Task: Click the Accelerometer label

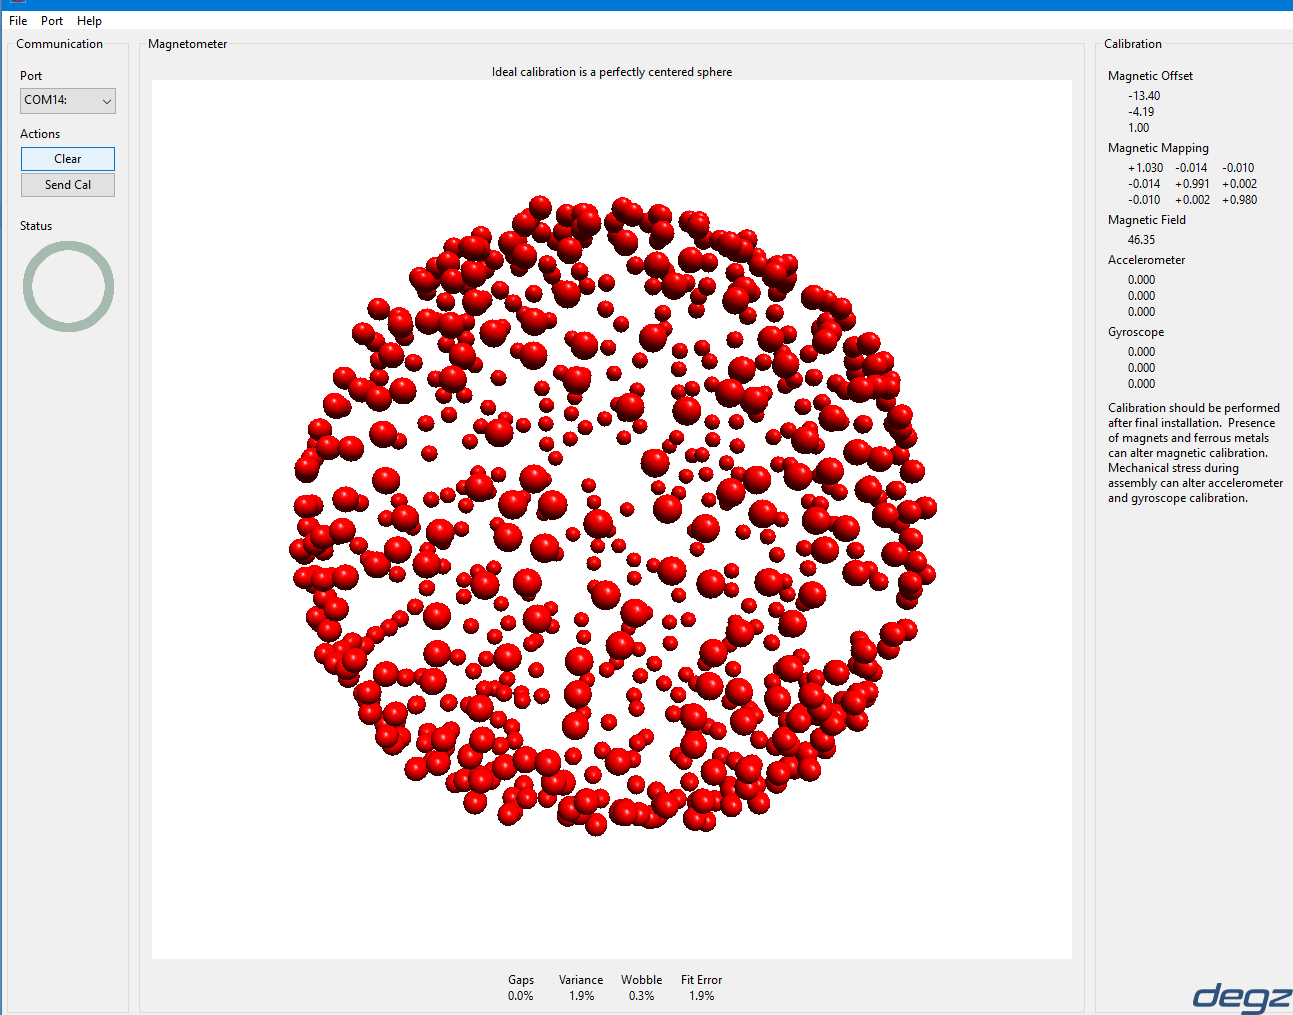Action: click(1146, 260)
